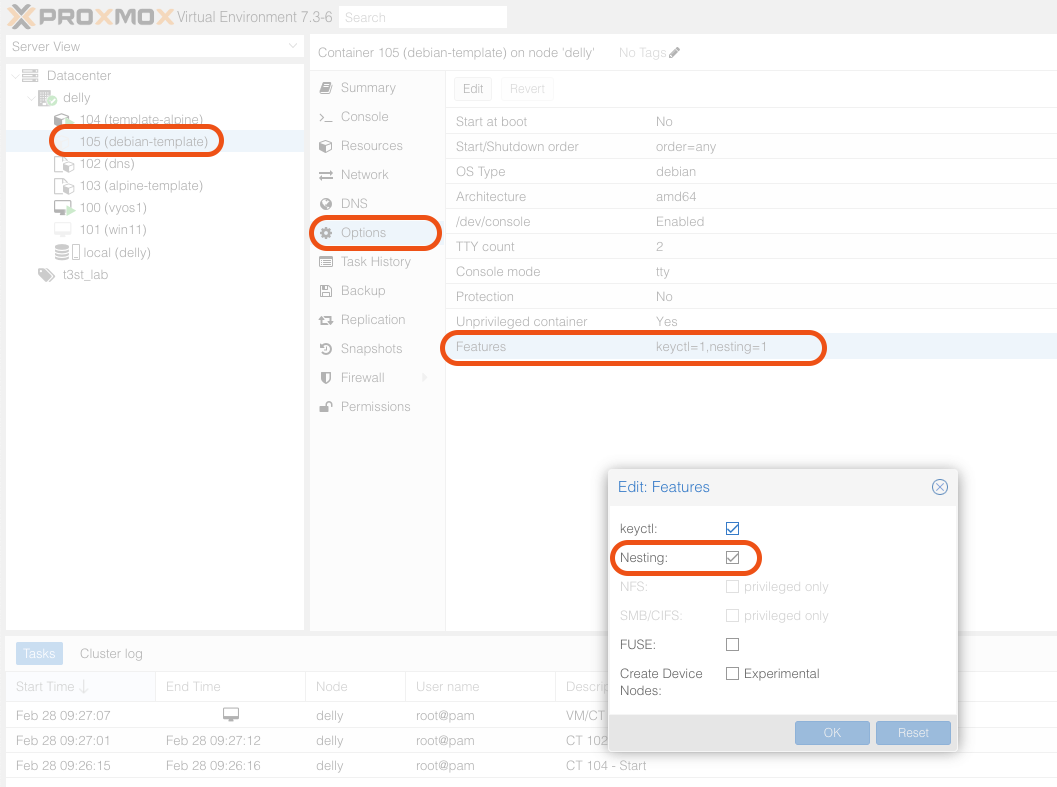Click the Task History list icon
This screenshot has width=1057, height=787.
click(x=326, y=262)
